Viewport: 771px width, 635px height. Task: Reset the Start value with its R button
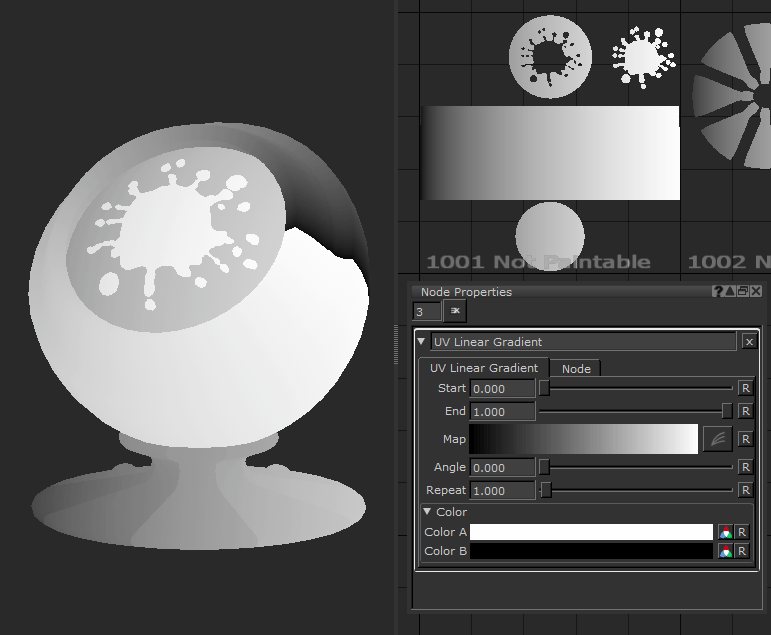[x=744, y=388]
